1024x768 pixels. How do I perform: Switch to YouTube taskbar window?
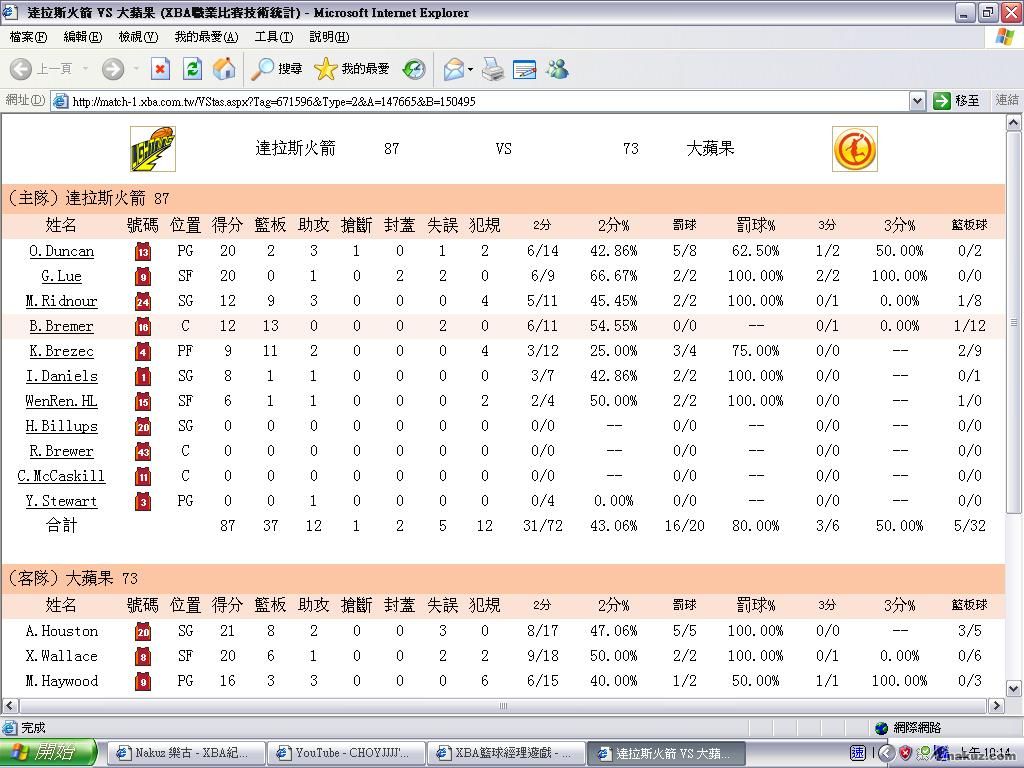346,753
